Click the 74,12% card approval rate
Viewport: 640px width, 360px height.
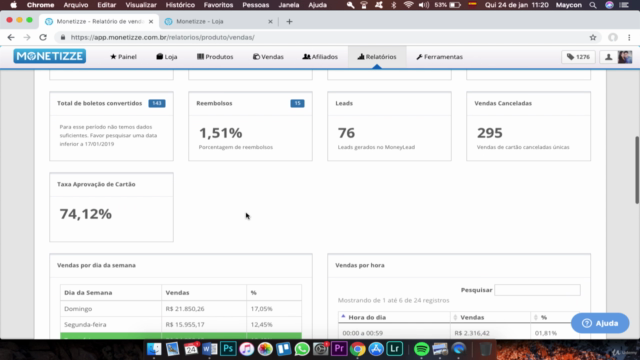86,214
